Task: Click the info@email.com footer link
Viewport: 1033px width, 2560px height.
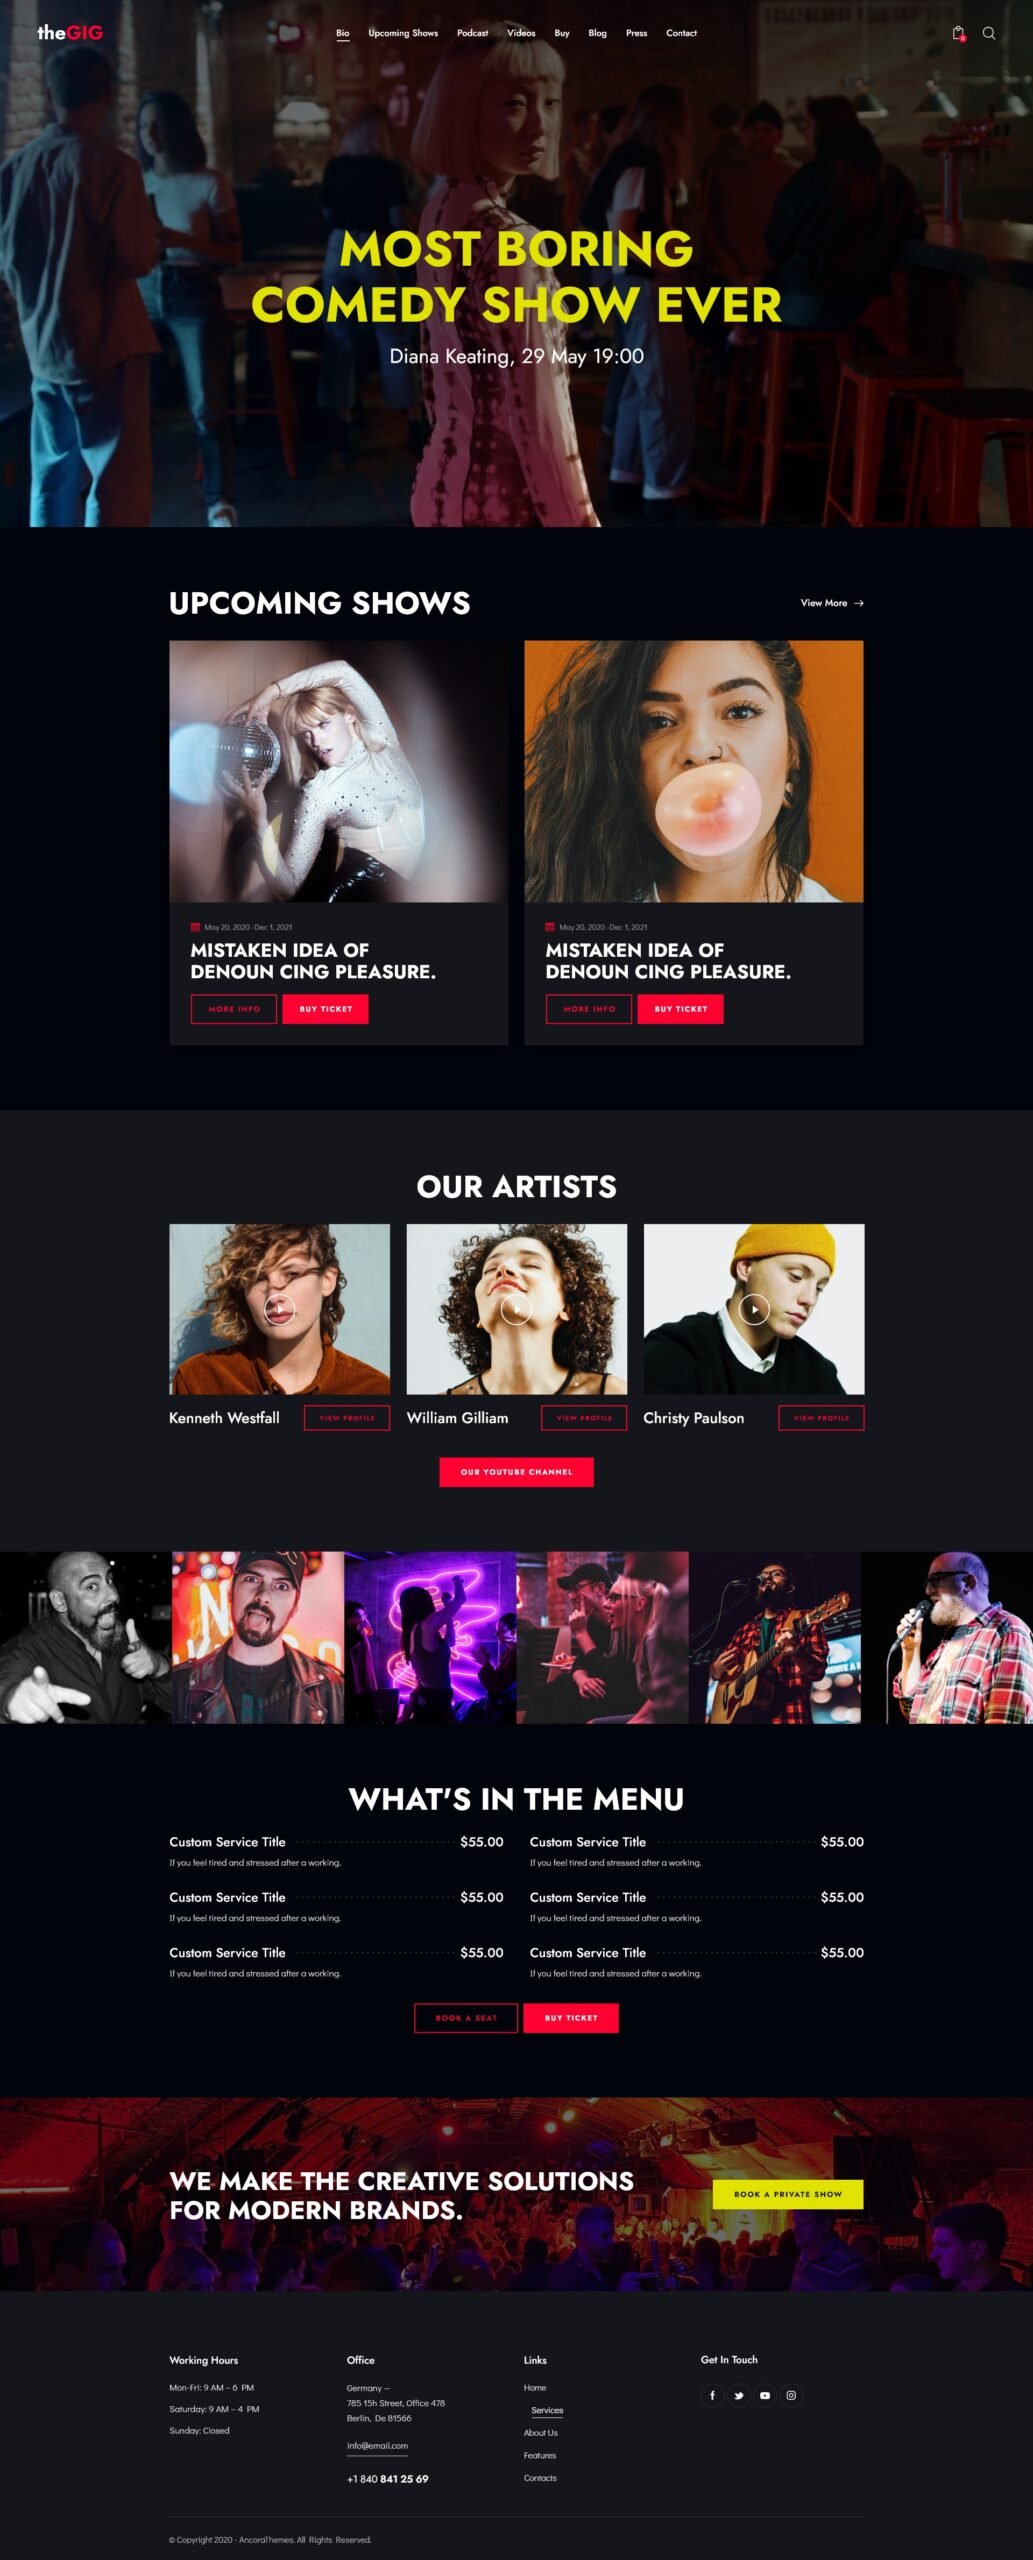Action: point(377,2446)
